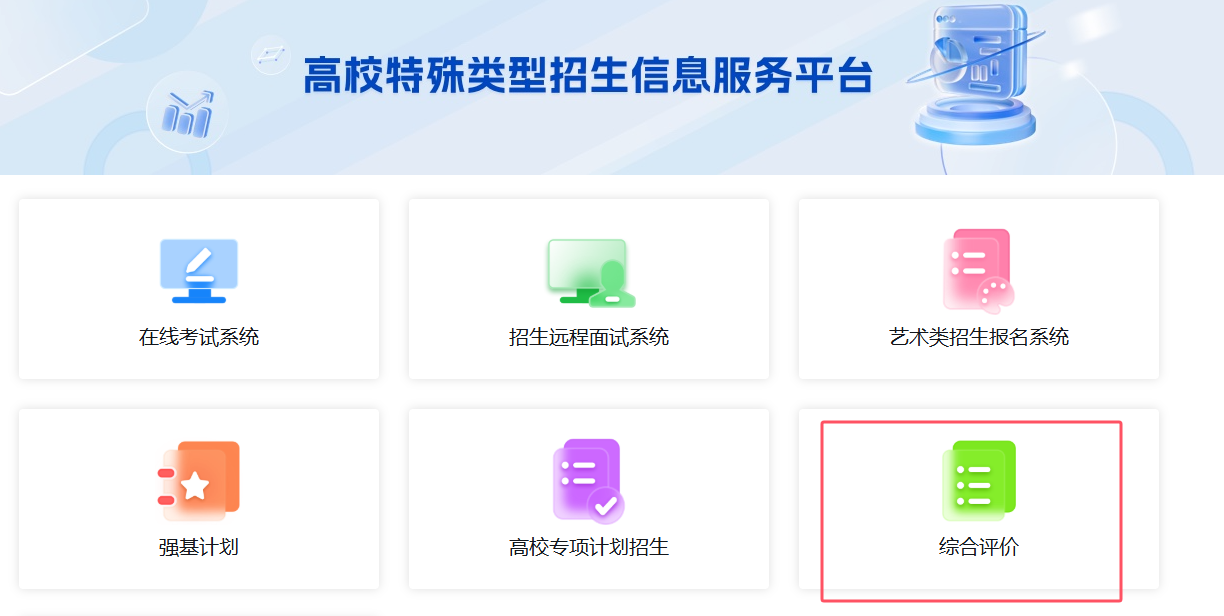Click the 高校特殊类型招生信息服务平台 banner title
Screen dimensions: 1224x616
point(588,76)
